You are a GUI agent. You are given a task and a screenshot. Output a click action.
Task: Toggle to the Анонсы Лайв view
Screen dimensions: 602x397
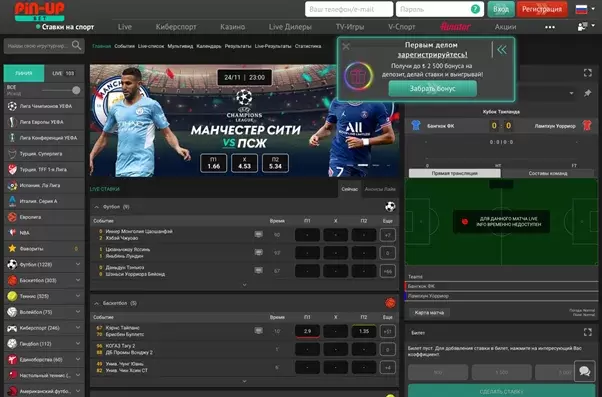(379, 189)
